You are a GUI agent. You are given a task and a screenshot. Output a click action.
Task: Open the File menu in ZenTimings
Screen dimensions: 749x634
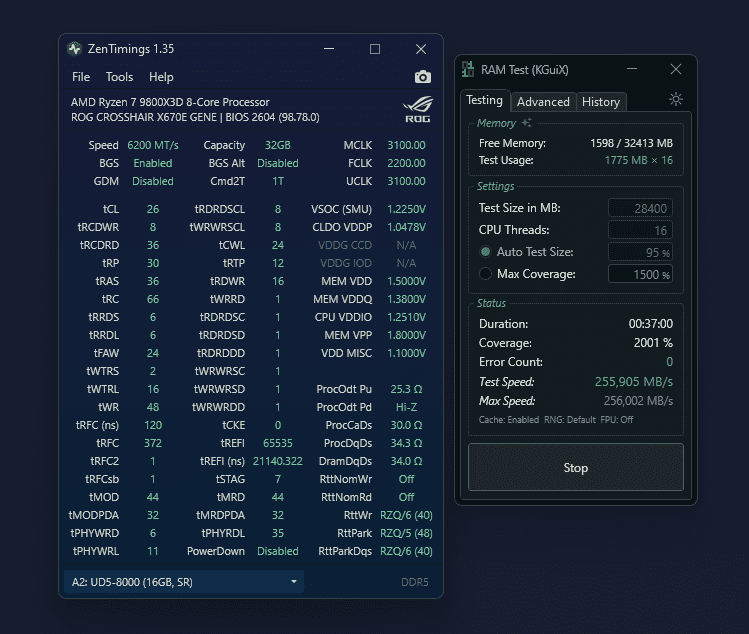(81, 77)
